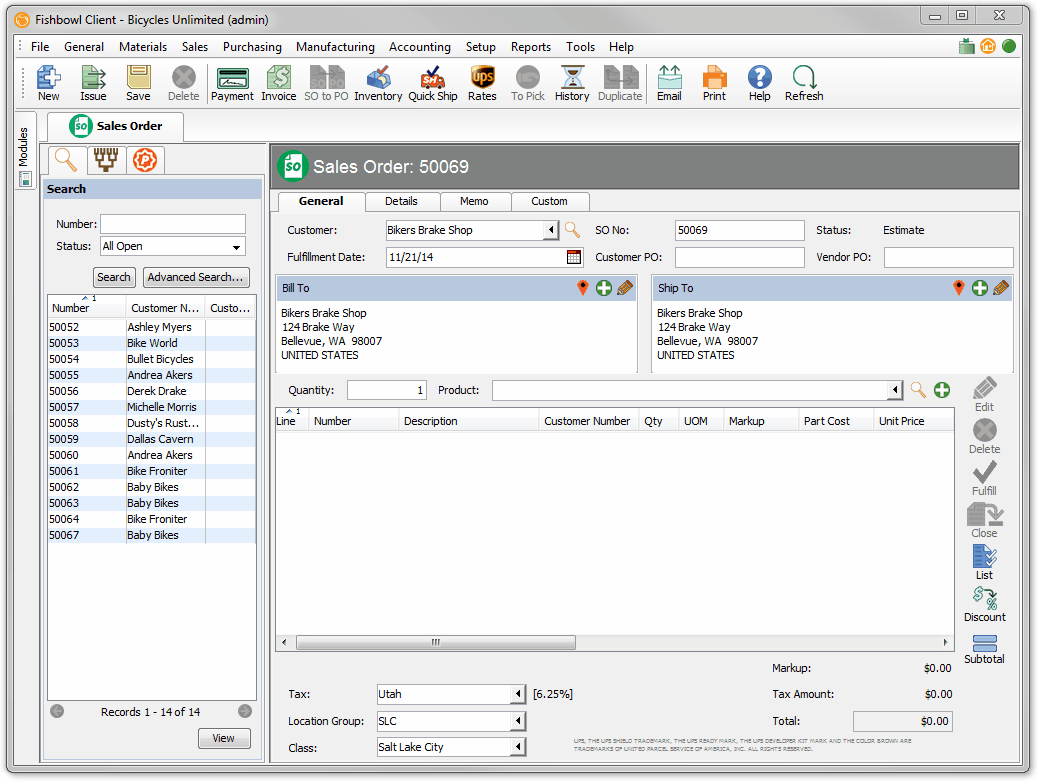This screenshot has width=1038, height=783.
Task: Edit the Bill To address pencil icon
Action: click(x=625, y=288)
